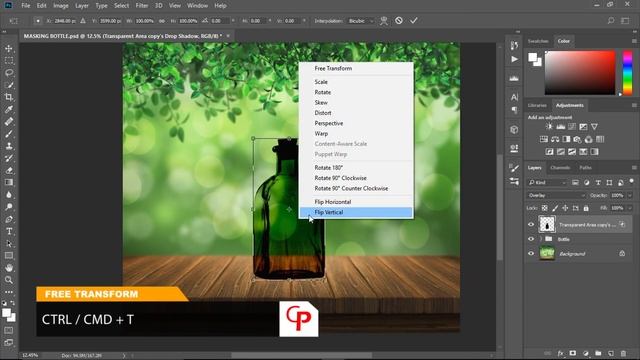Switch to the Paths tab
Image resolution: width=640 pixels, height=360 pixels.
pyautogui.click(x=585, y=168)
